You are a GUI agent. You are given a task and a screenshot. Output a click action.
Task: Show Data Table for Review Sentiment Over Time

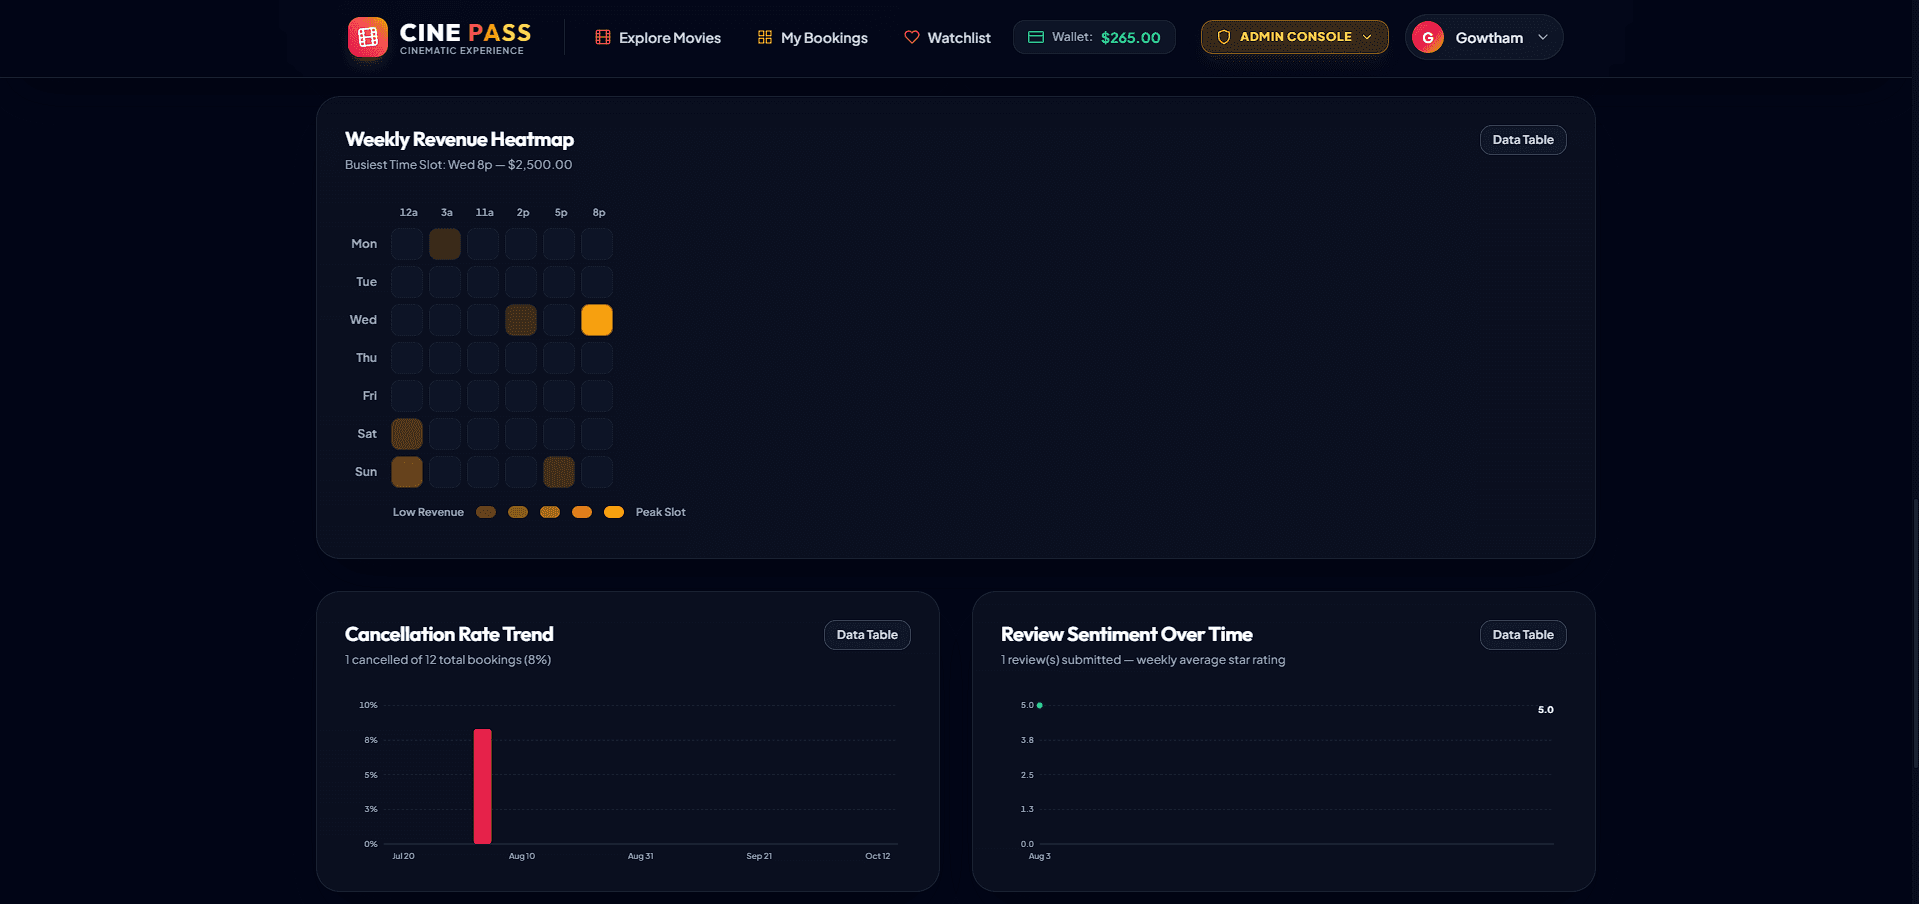(1523, 635)
